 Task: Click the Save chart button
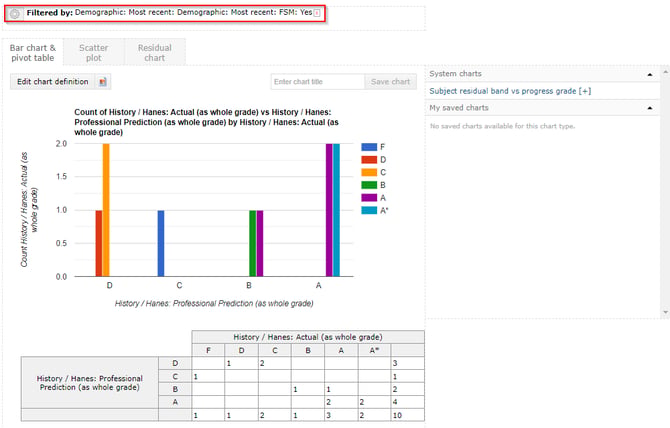[390, 82]
